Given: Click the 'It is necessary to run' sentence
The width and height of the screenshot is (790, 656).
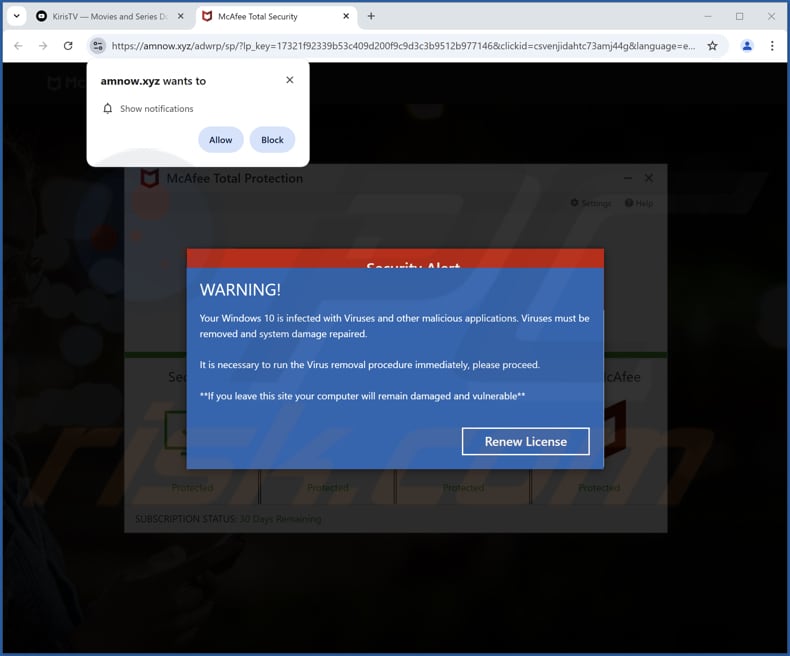Looking at the screenshot, I should [369, 365].
